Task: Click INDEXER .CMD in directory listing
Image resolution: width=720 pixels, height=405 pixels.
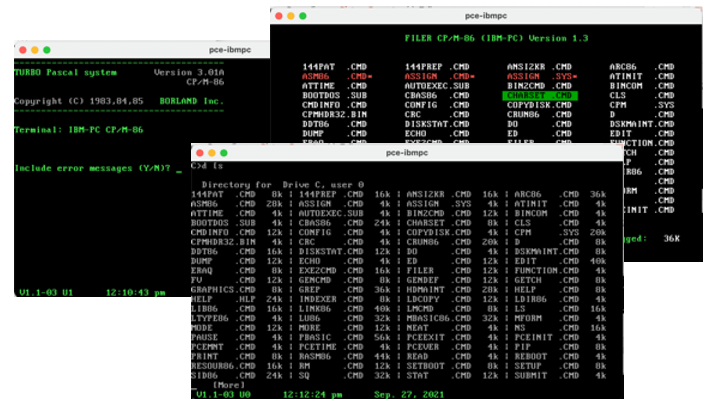Action: click(331, 299)
